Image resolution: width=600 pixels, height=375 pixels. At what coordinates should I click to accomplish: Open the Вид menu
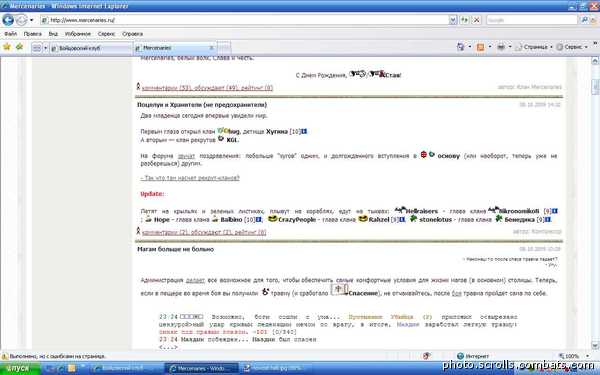point(53,34)
